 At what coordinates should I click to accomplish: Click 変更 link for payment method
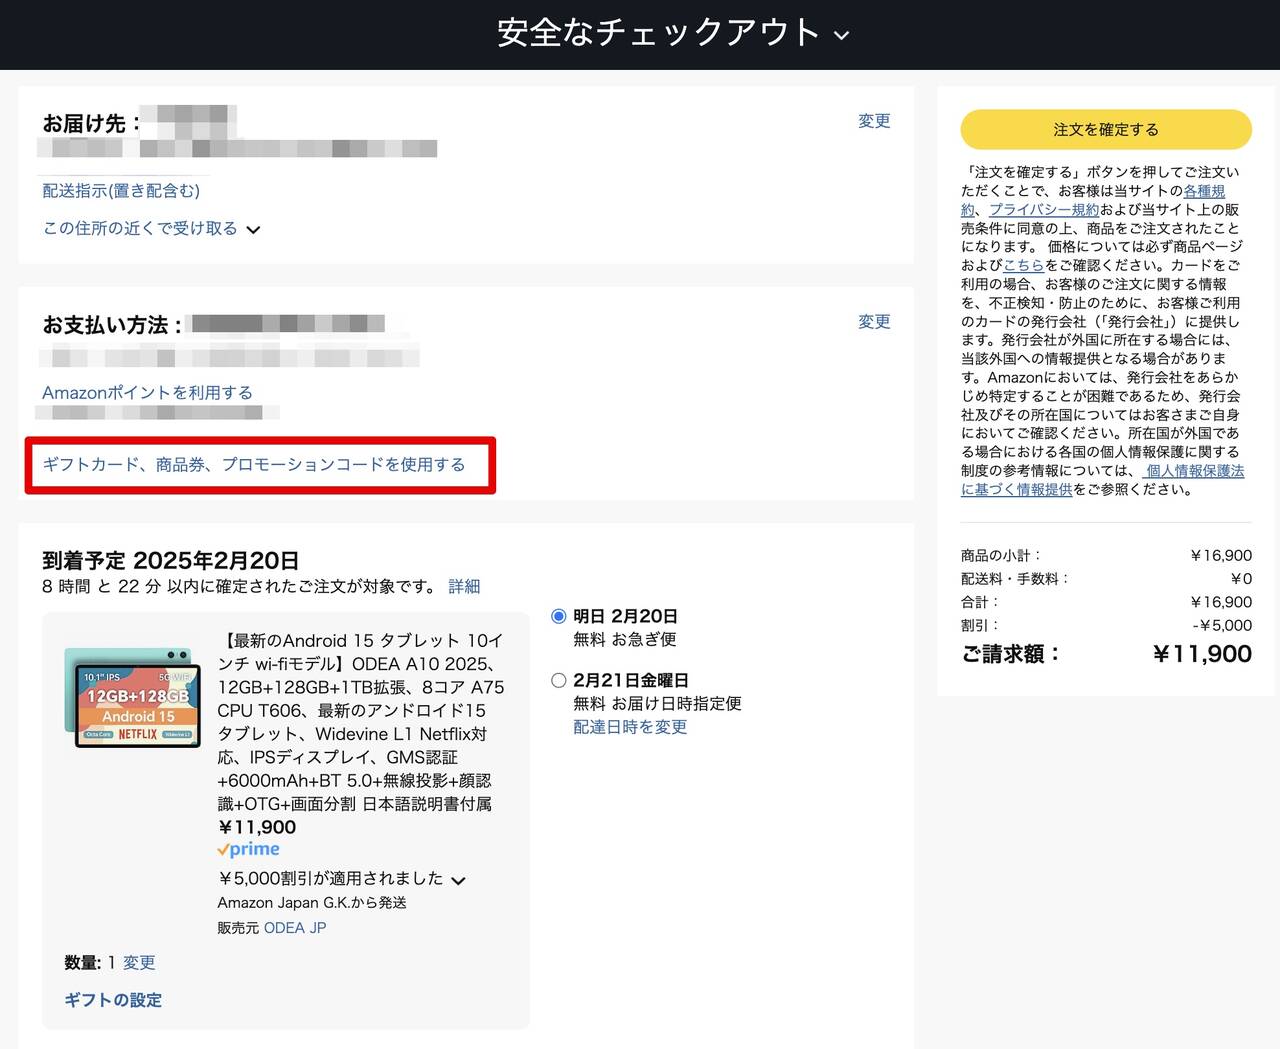(x=873, y=322)
